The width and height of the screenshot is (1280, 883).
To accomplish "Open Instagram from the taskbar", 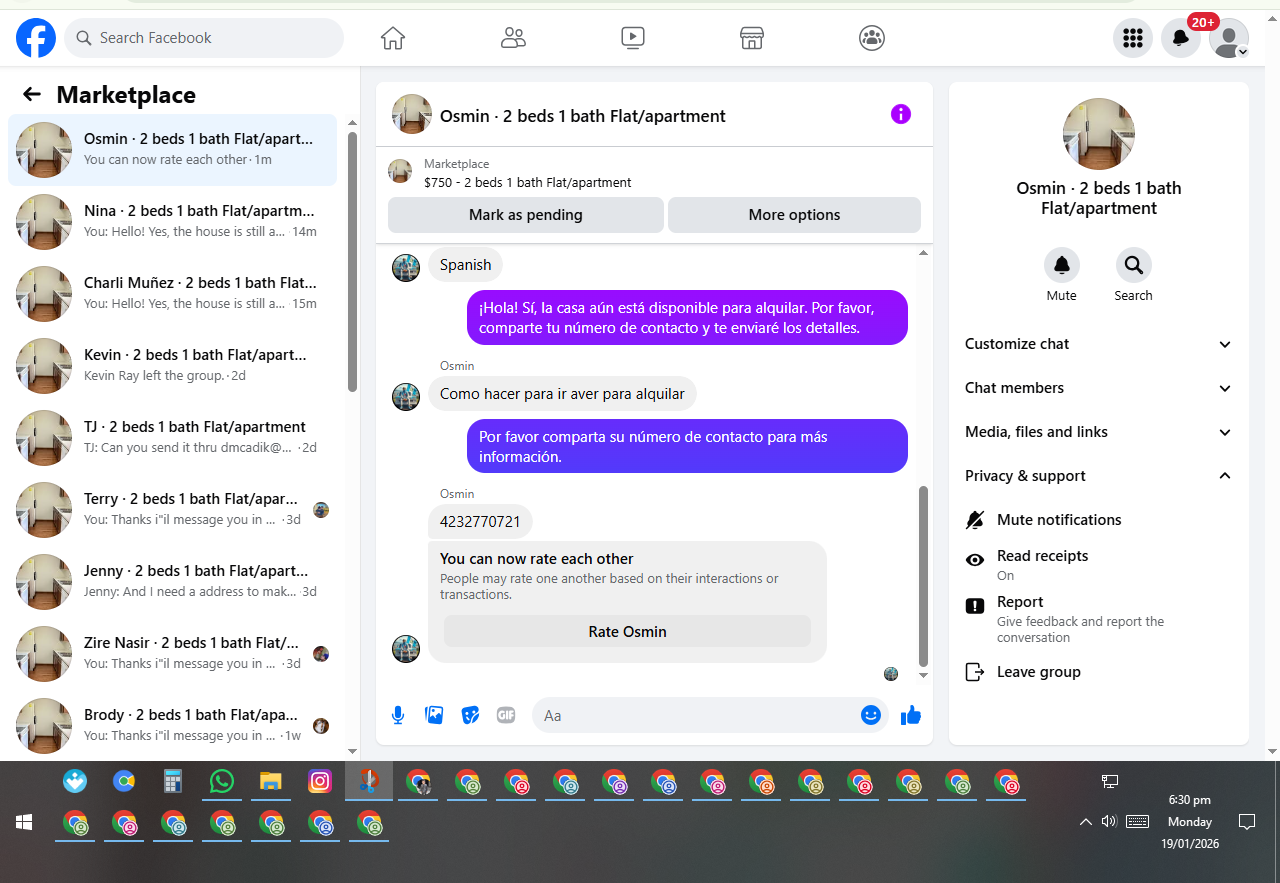I will [320, 782].
